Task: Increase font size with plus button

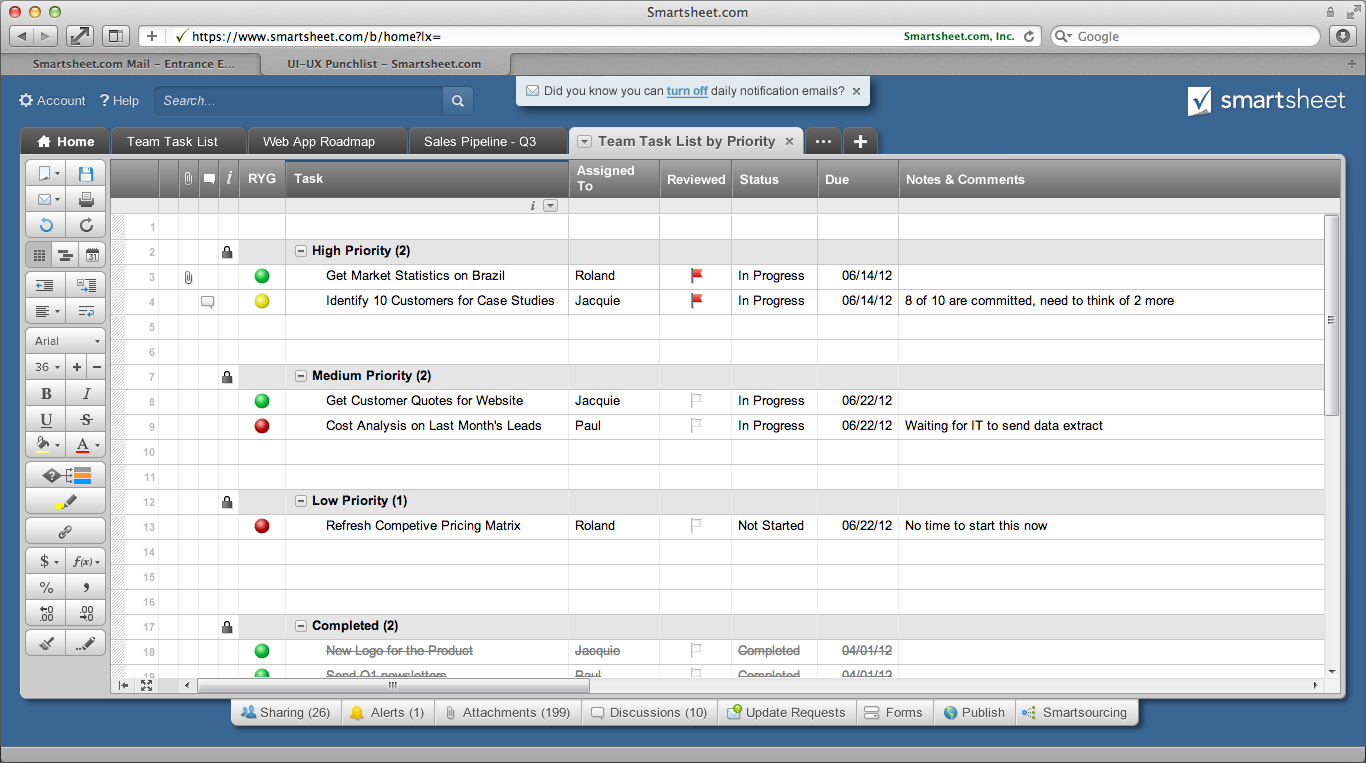Action: [x=77, y=367]
